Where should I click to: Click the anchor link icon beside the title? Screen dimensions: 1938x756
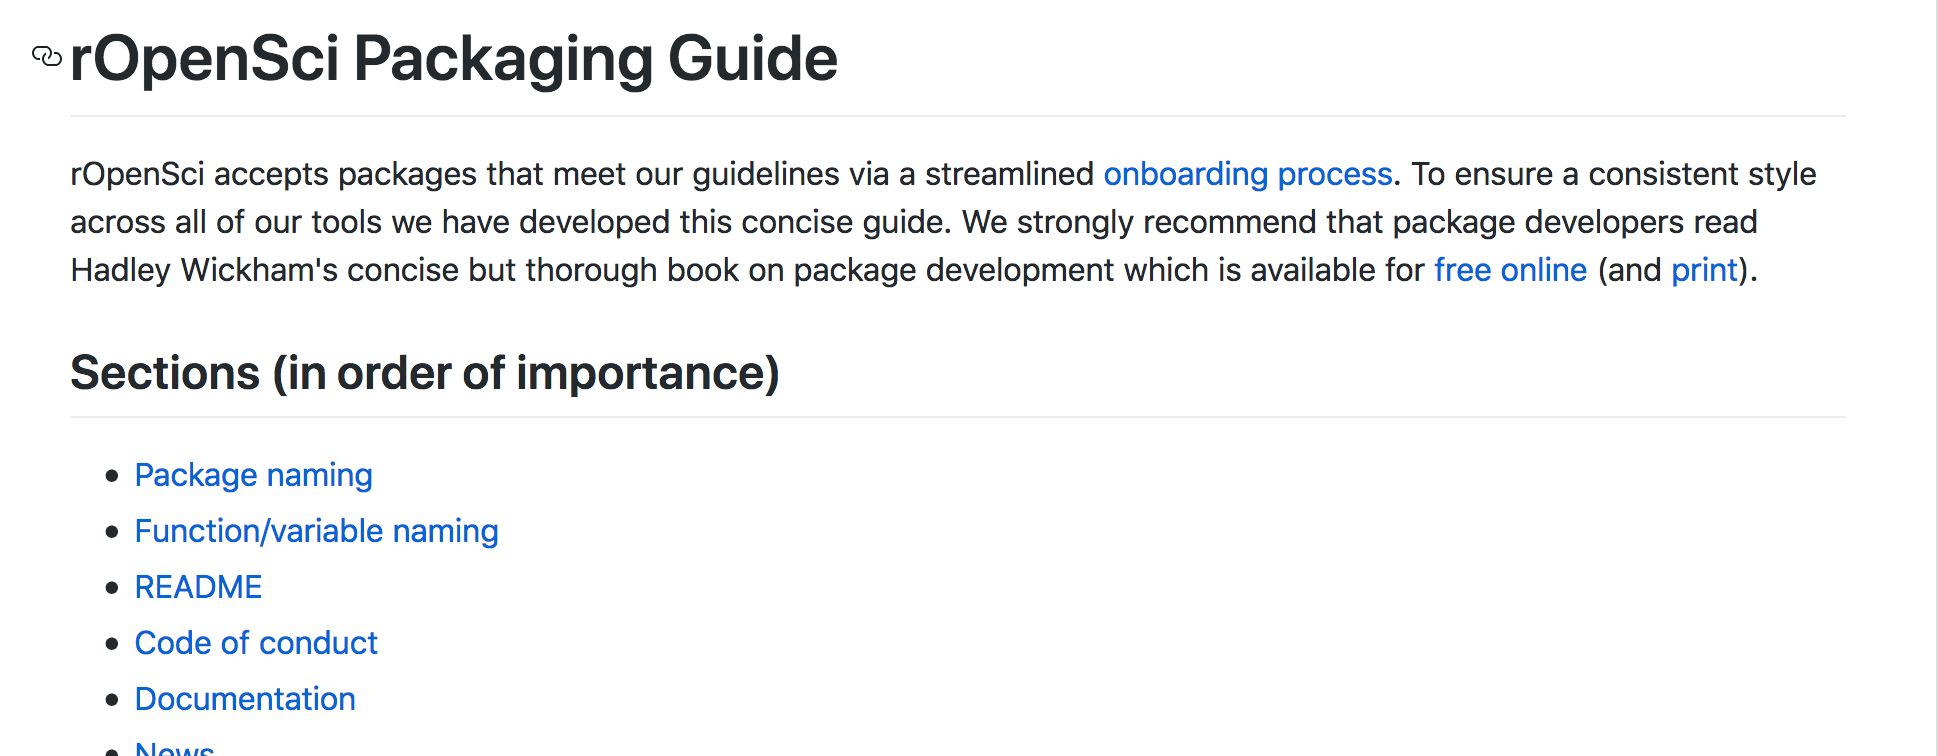[47, 56]
